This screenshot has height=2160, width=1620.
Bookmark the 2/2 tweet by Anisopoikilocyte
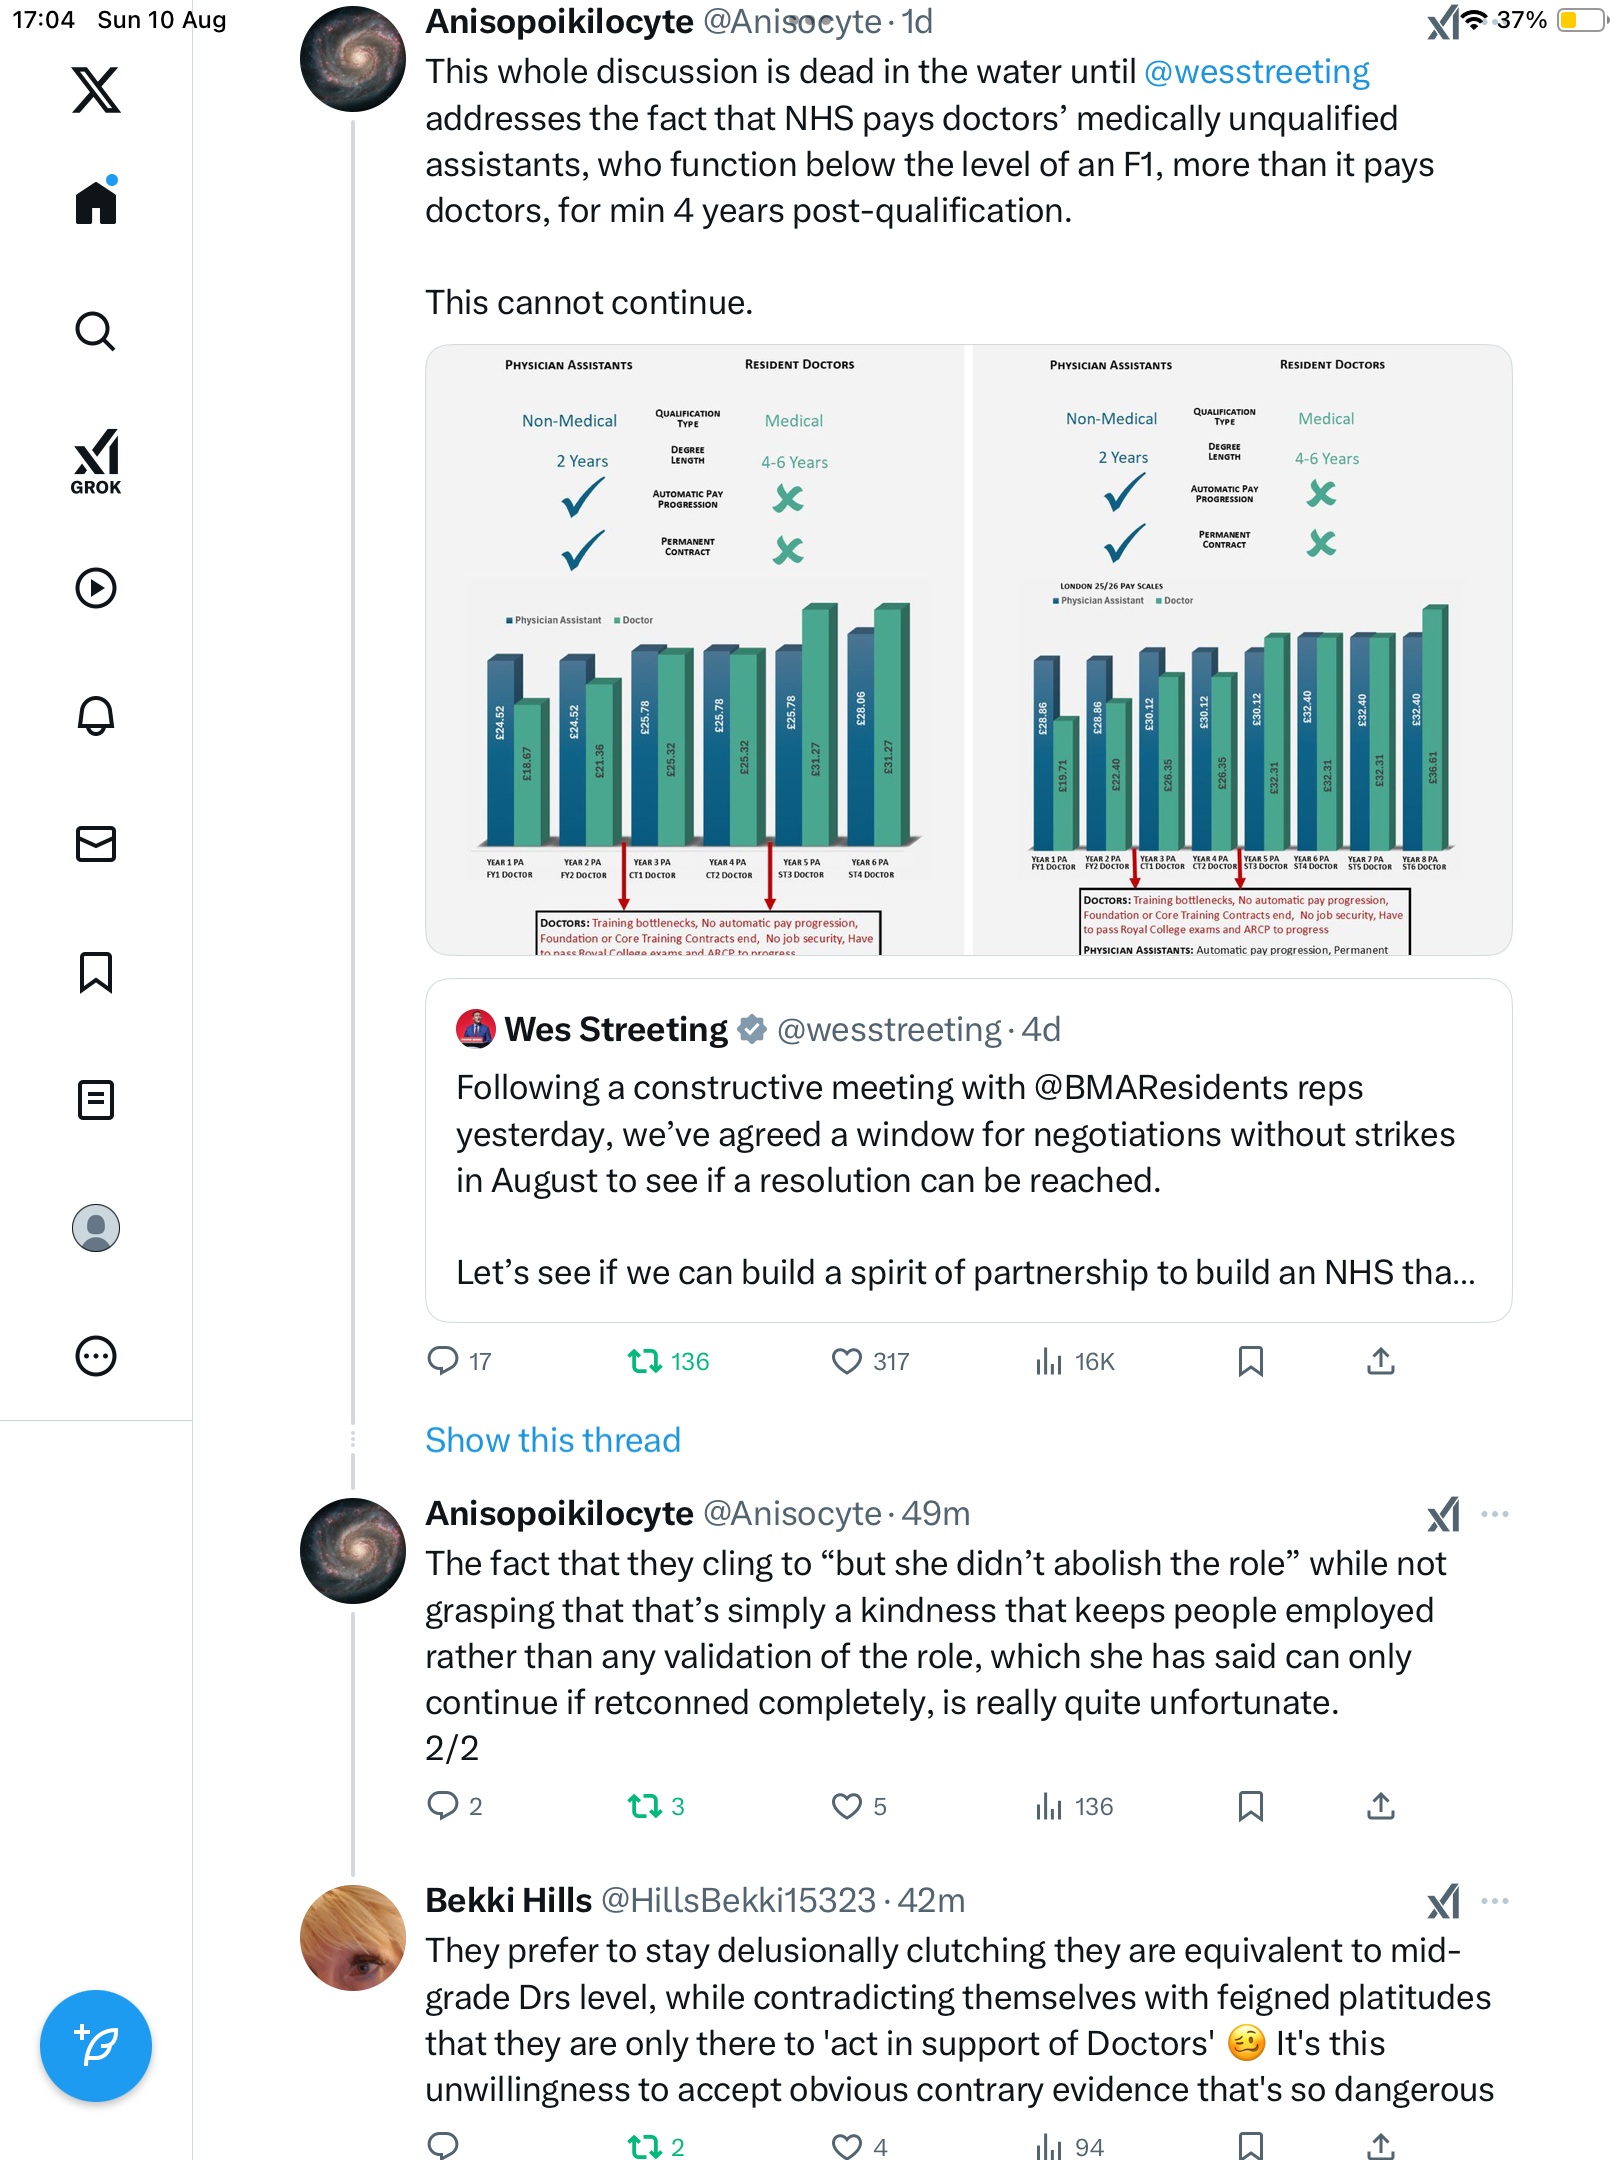pyautogui.click(x=1250, y=1806)
